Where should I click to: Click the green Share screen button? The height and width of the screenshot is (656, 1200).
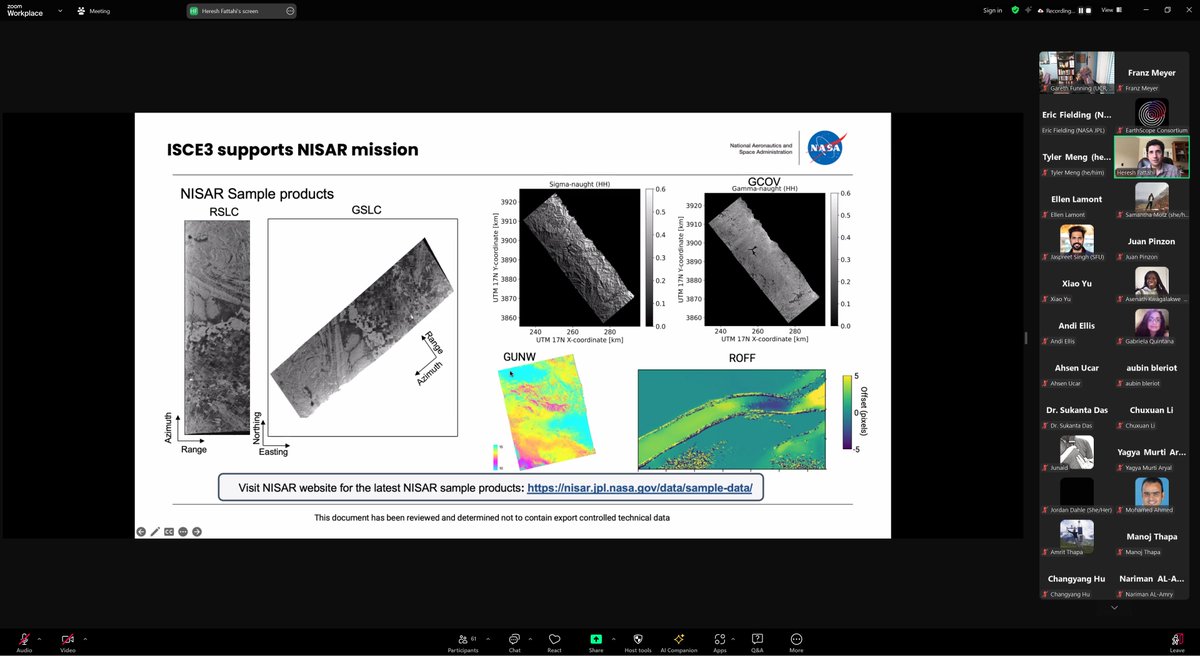pos(596,641)
